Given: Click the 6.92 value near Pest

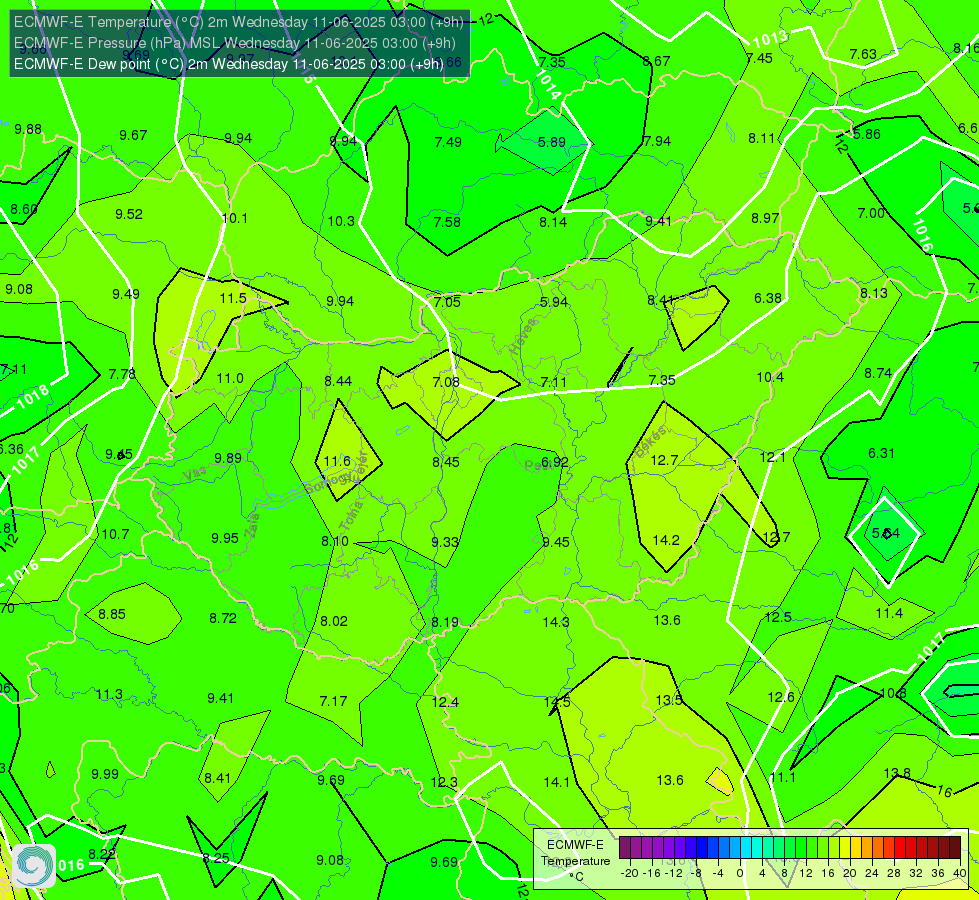Looking at the screenshot, I should (554, 462).
